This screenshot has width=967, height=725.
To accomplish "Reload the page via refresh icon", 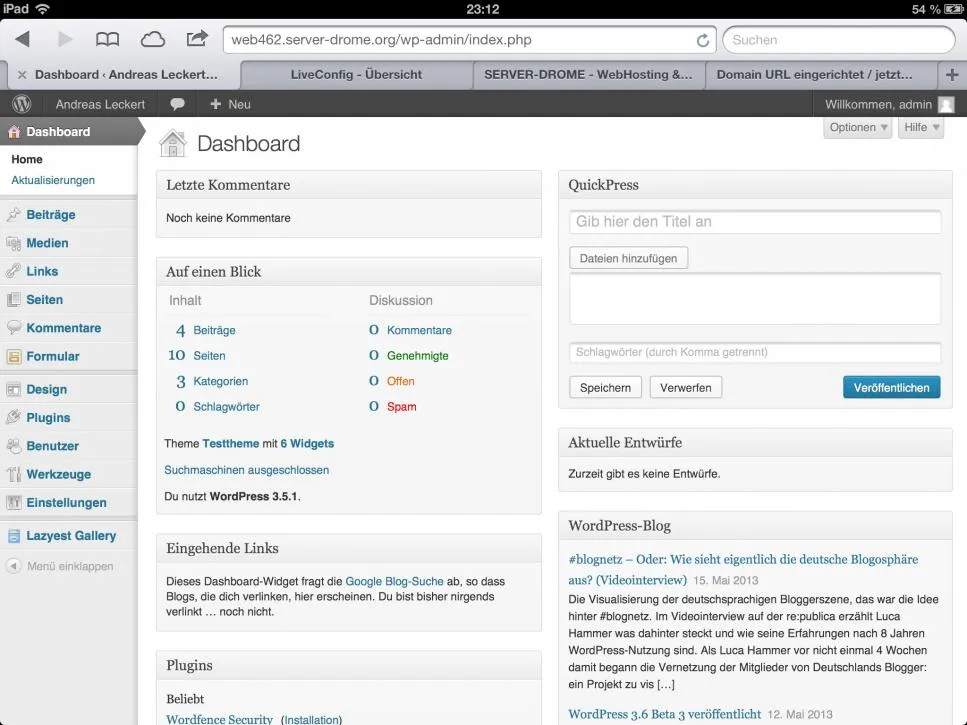I will pos(702,40).
